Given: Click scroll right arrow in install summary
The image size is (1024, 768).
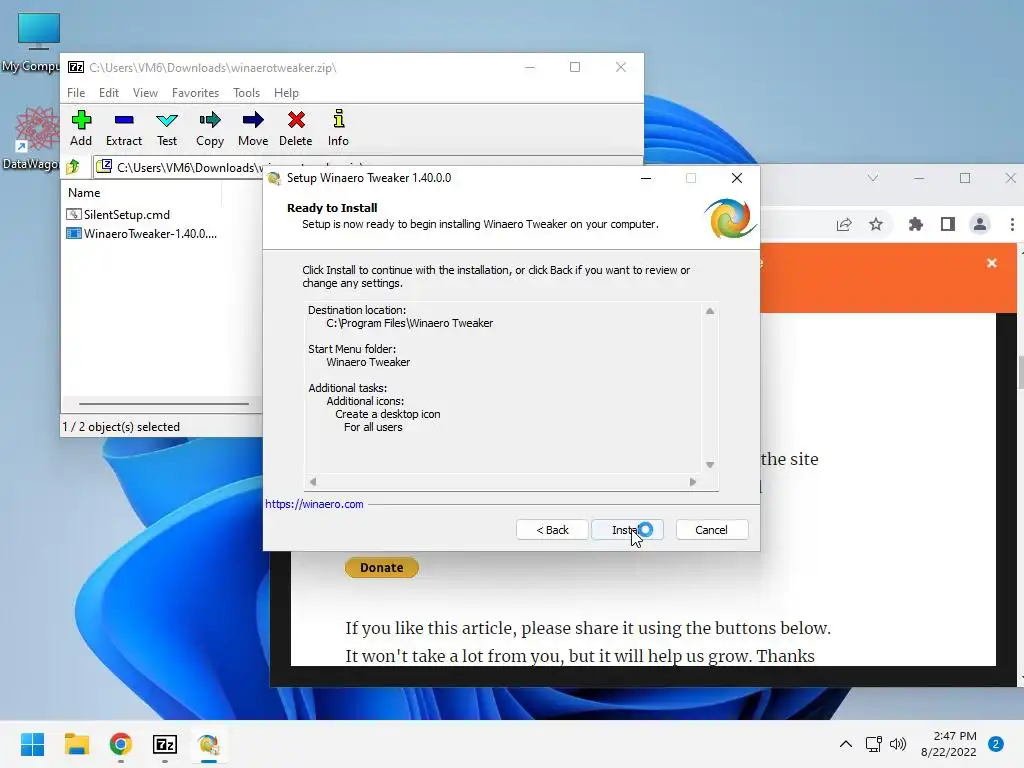Looking at the screenshot, I should click(x=693, y=482).
